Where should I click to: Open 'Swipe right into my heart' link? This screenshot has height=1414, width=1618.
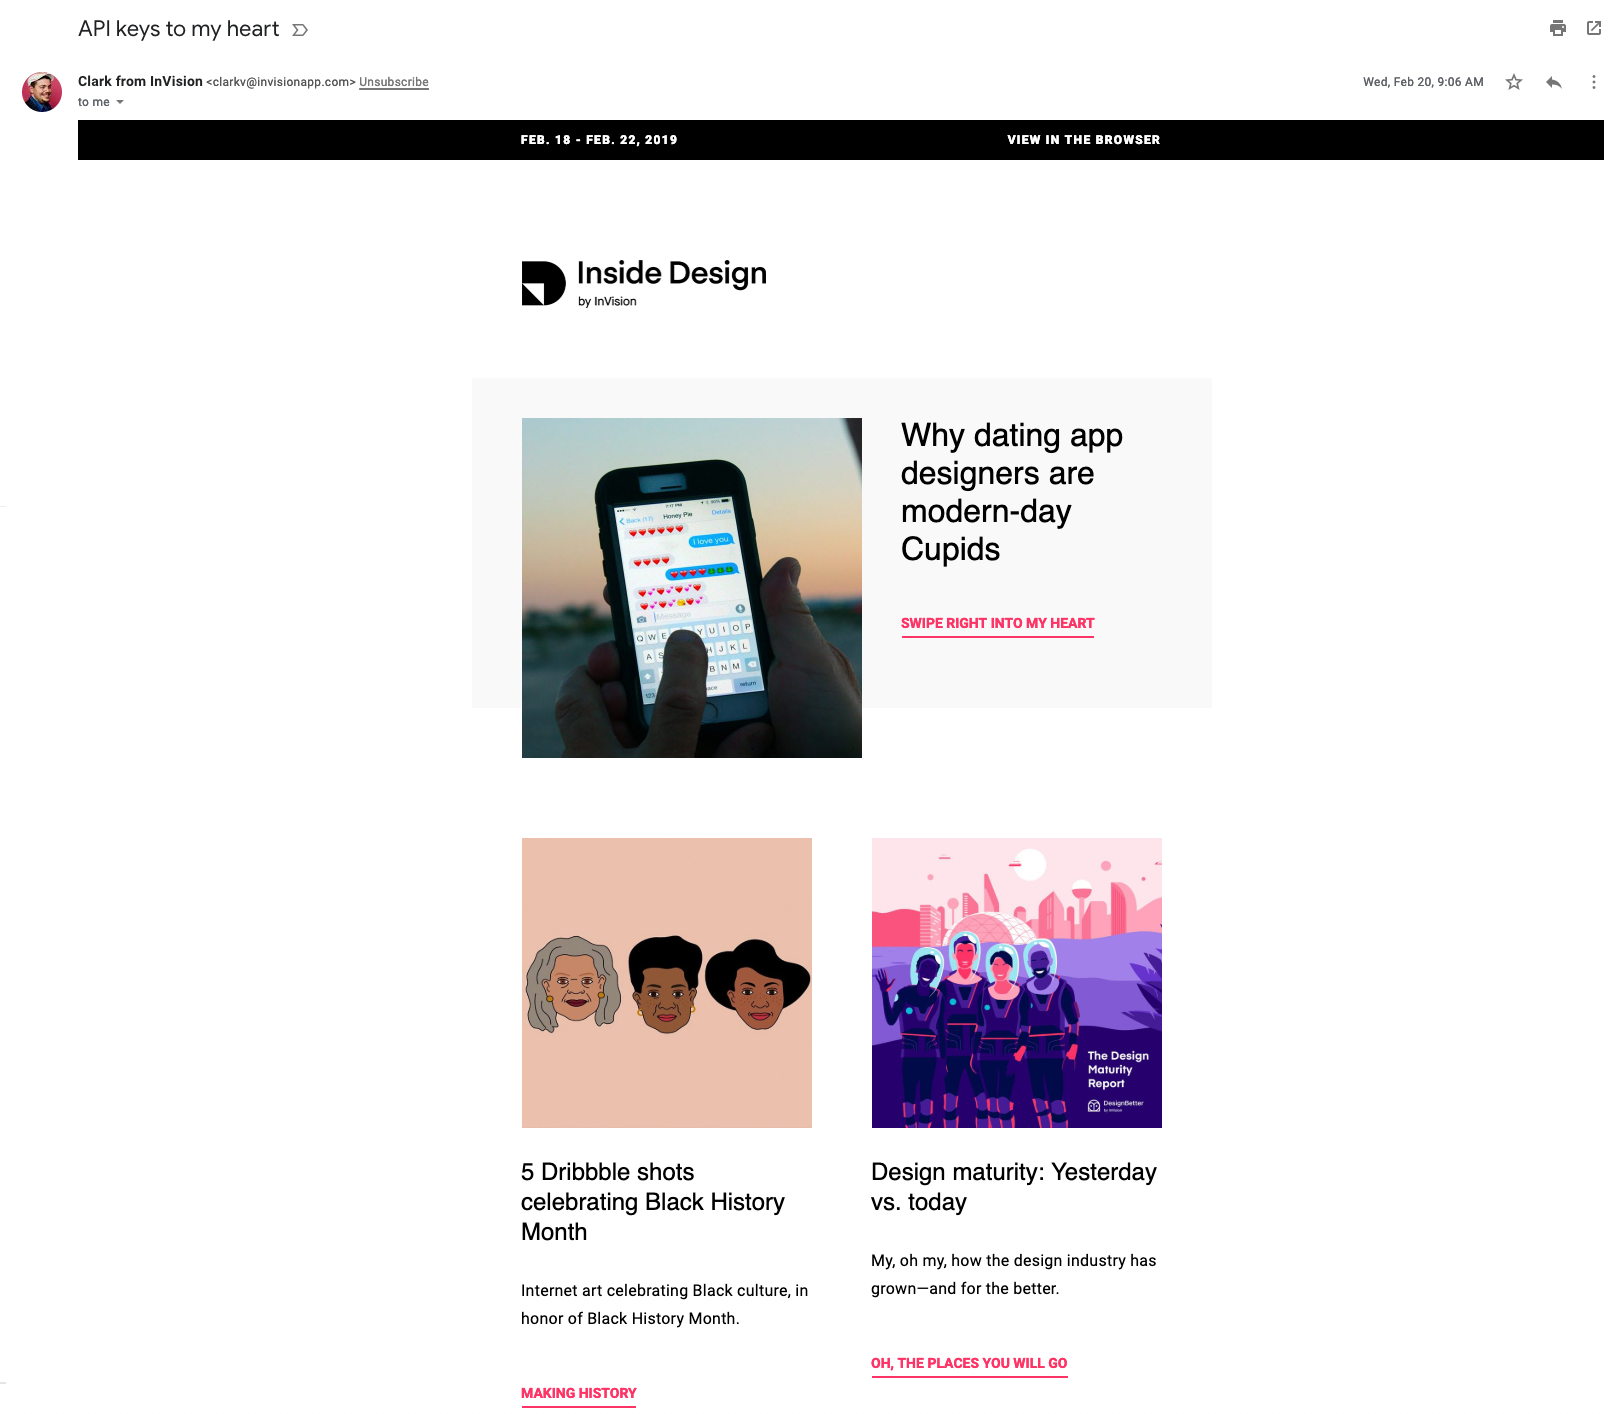[x=997, y=623]
